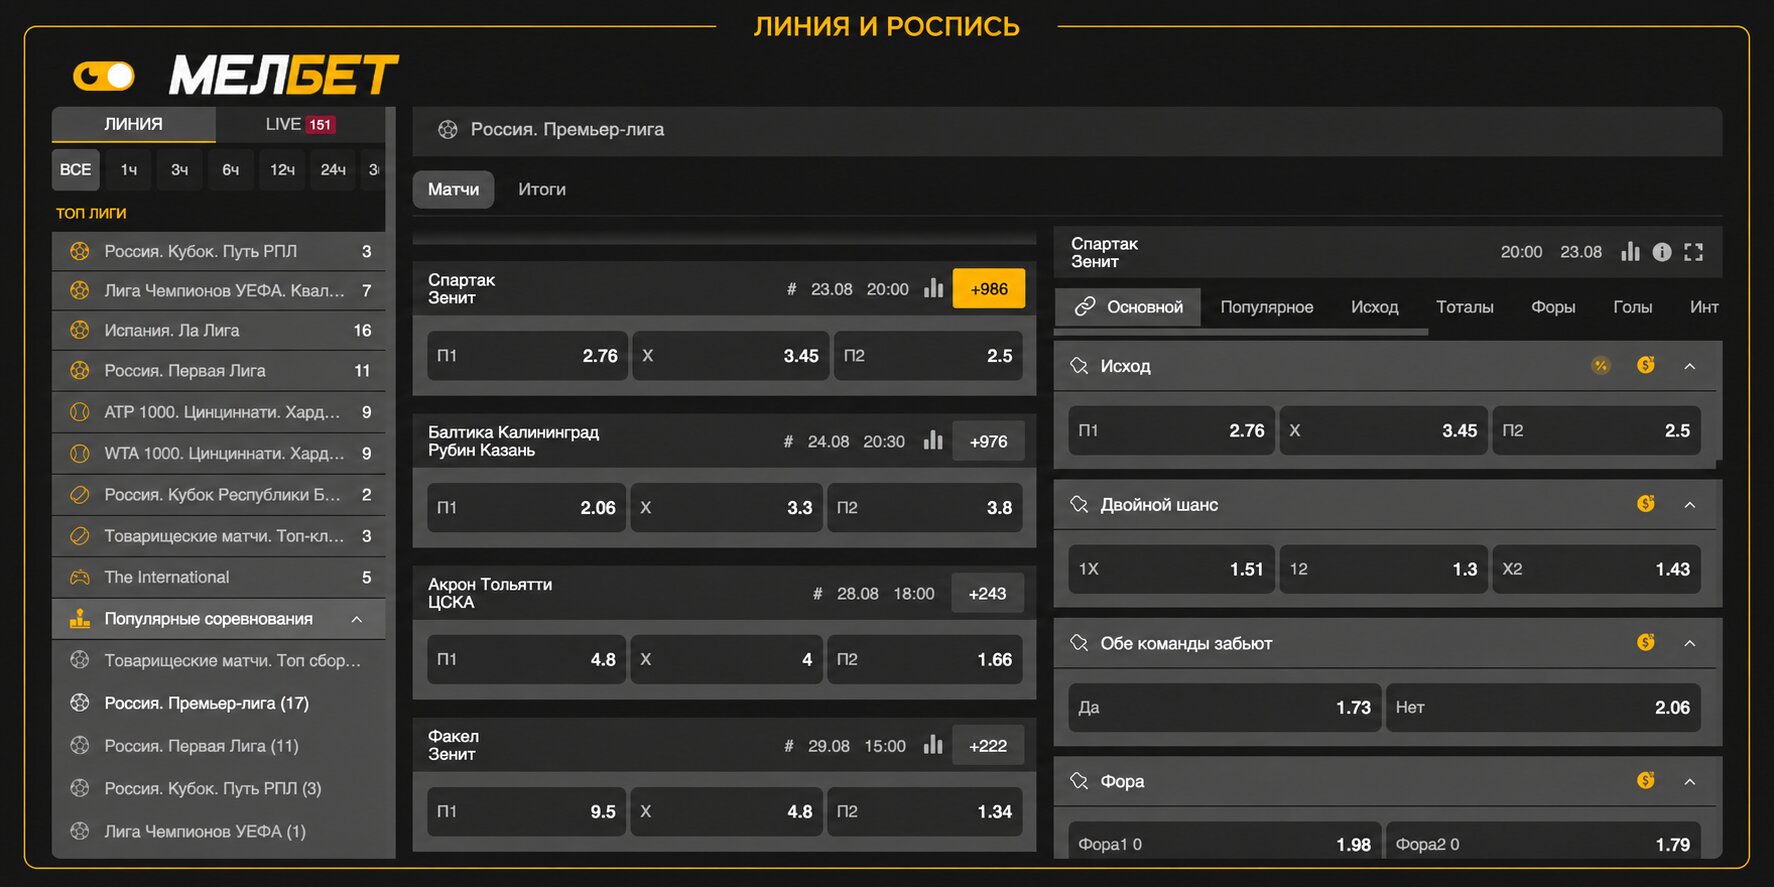Collapse the Обе команды забьют section
The height and width of the screenshot is (887, 1774).
(x=1690, y=643)
